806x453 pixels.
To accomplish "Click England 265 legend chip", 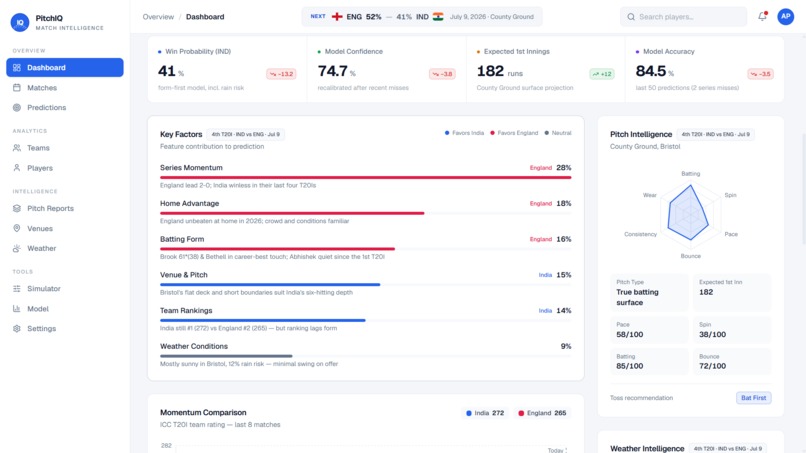I will click(x=542, y=413).
